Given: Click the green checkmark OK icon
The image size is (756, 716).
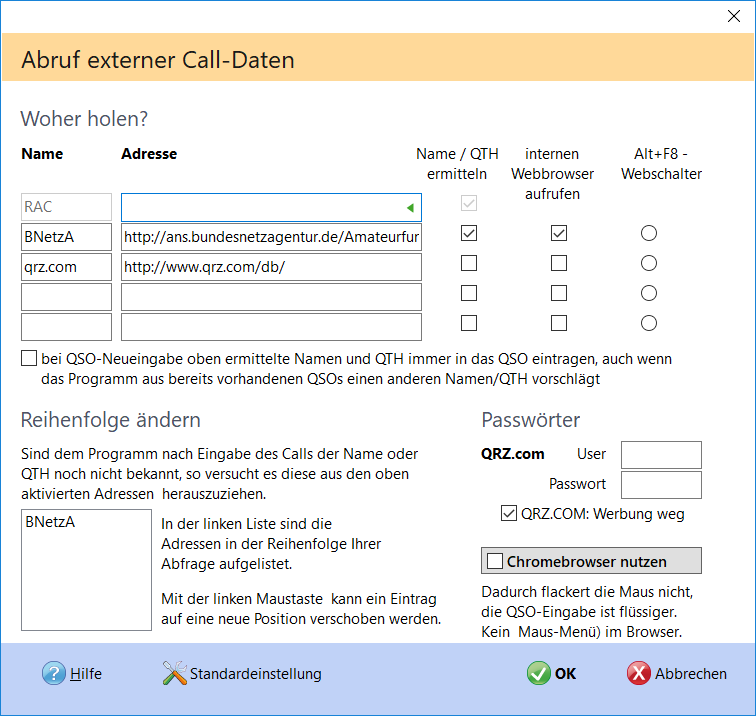Looking at the screenshot, I should (x=539, y=673).
